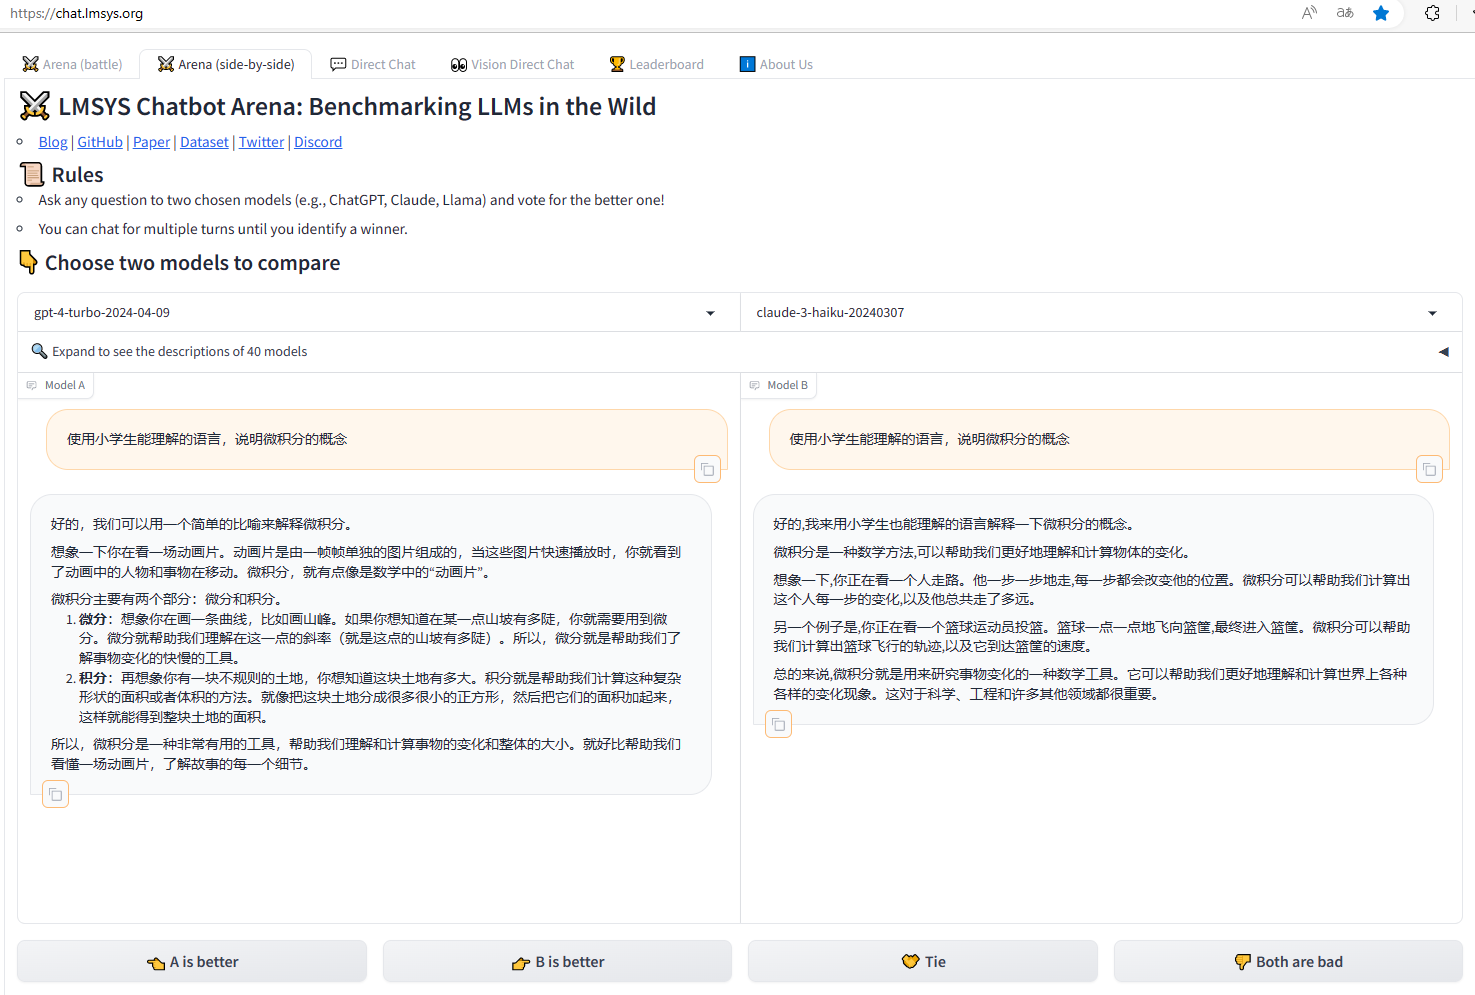Click the user prompt text in Model B
Image resolution: width=1475 pixels, height=995 pixels.
929,439
